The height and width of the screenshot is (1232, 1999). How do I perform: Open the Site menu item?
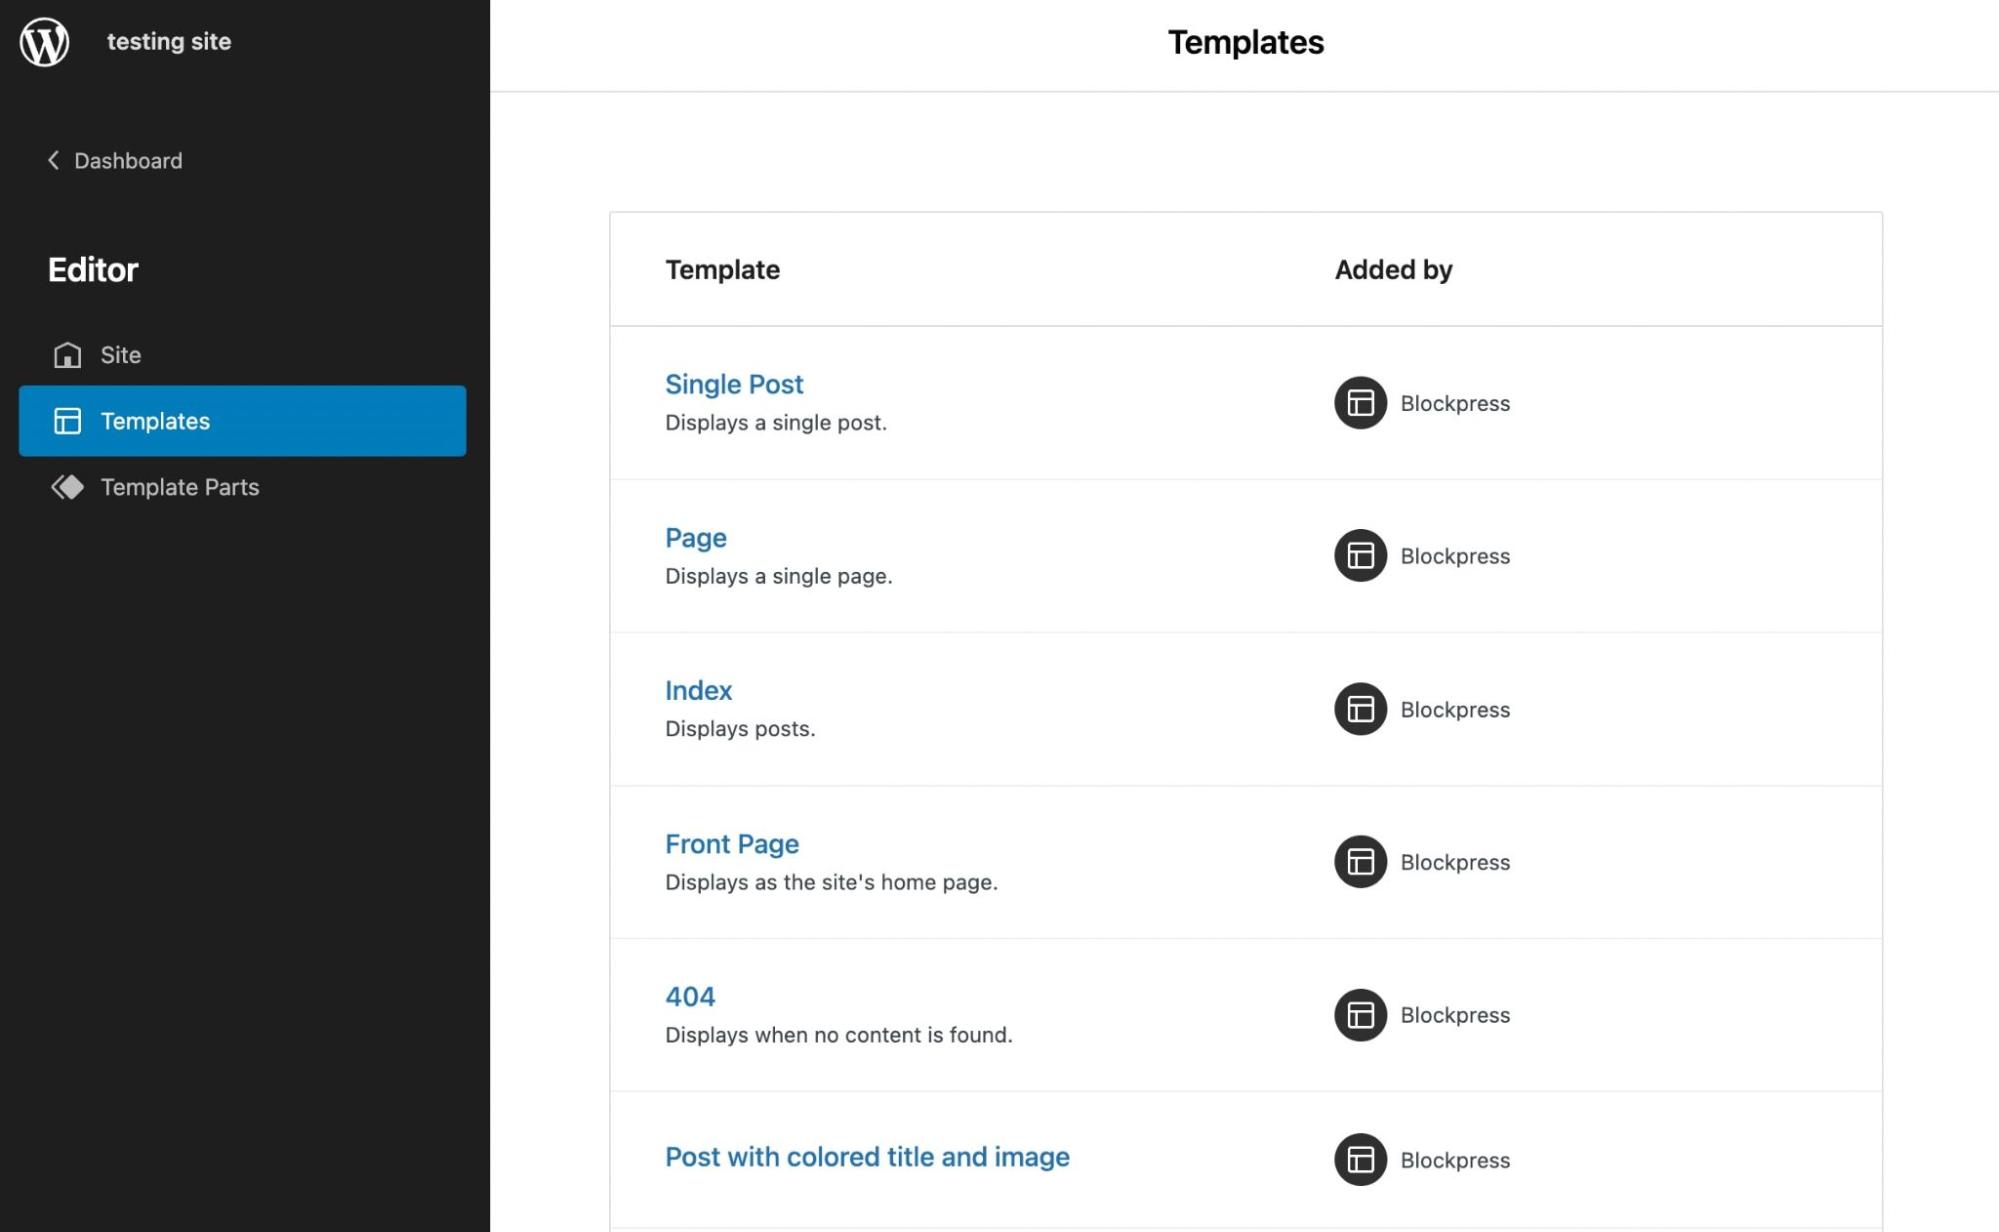[120, 355]
